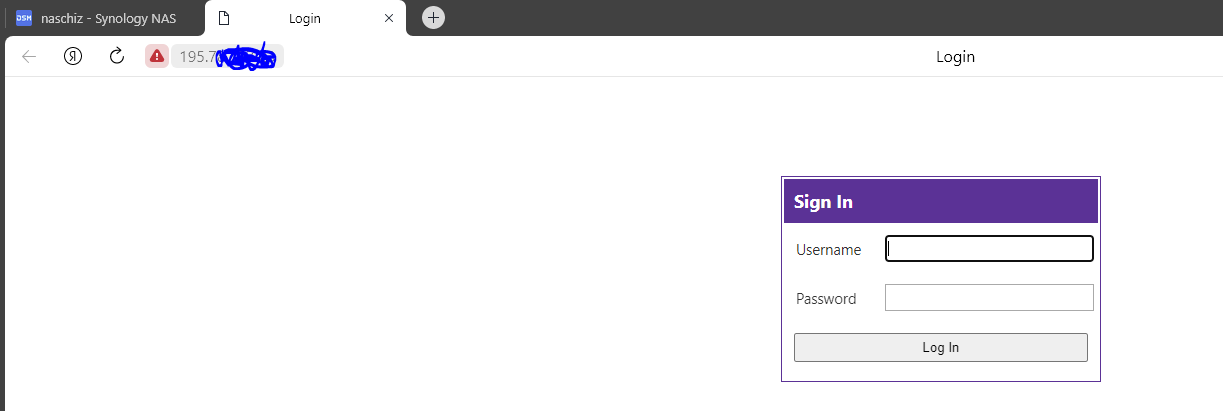This screenshot has width=1223, height=411.
Task: Click the empty tab strip area right of plus
Action: (x=830, y=17)
